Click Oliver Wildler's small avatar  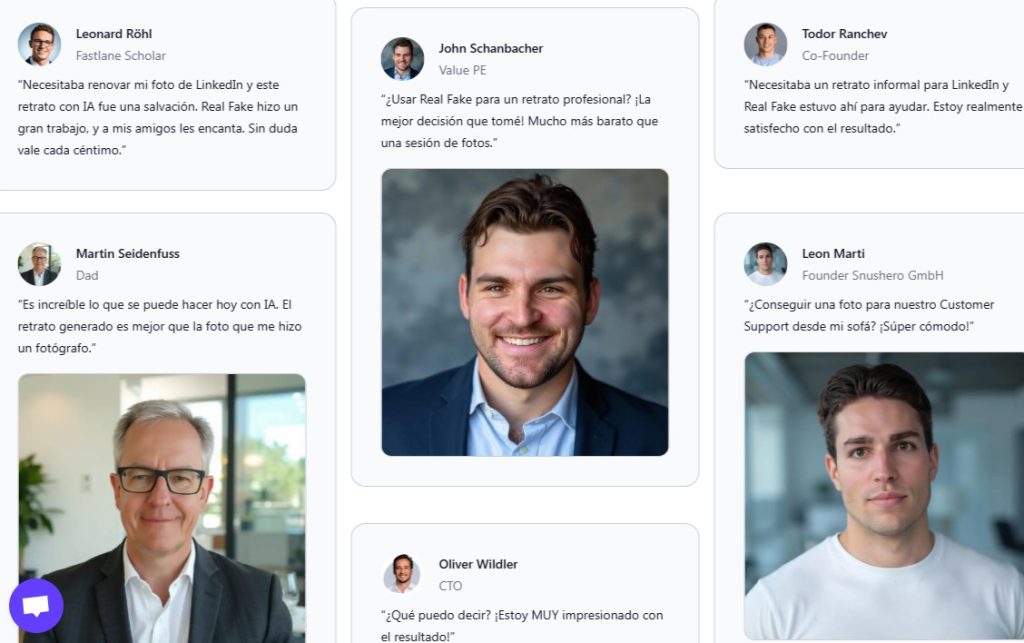pos(402,574)
